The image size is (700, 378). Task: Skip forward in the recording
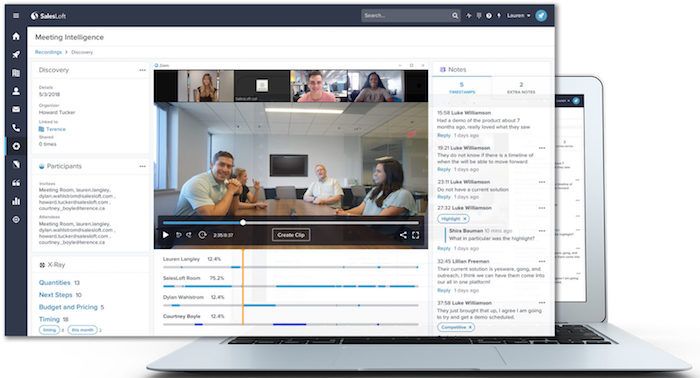tap(189, 235)
